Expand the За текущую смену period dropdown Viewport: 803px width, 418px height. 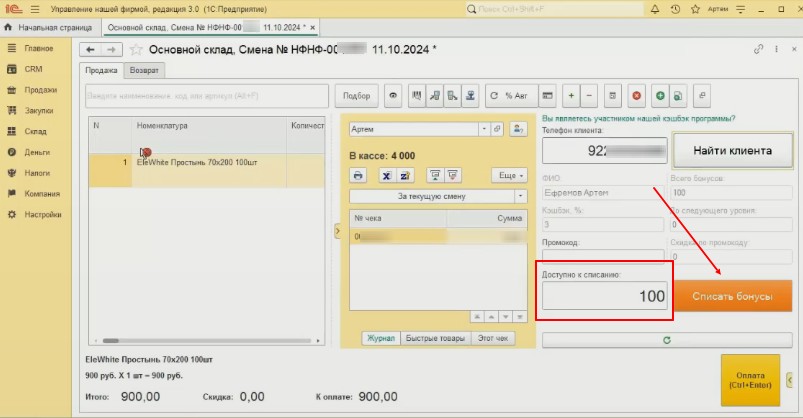(521, 196)
